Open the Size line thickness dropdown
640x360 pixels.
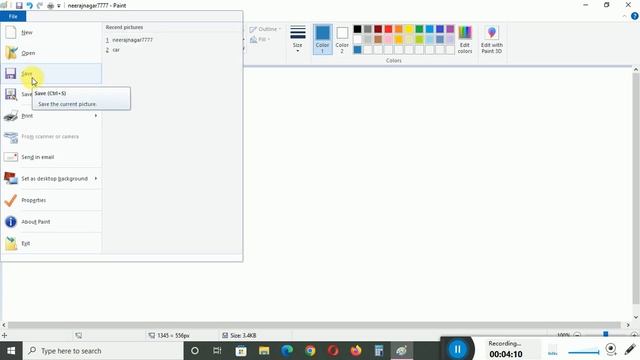click(x=298, y=39)
